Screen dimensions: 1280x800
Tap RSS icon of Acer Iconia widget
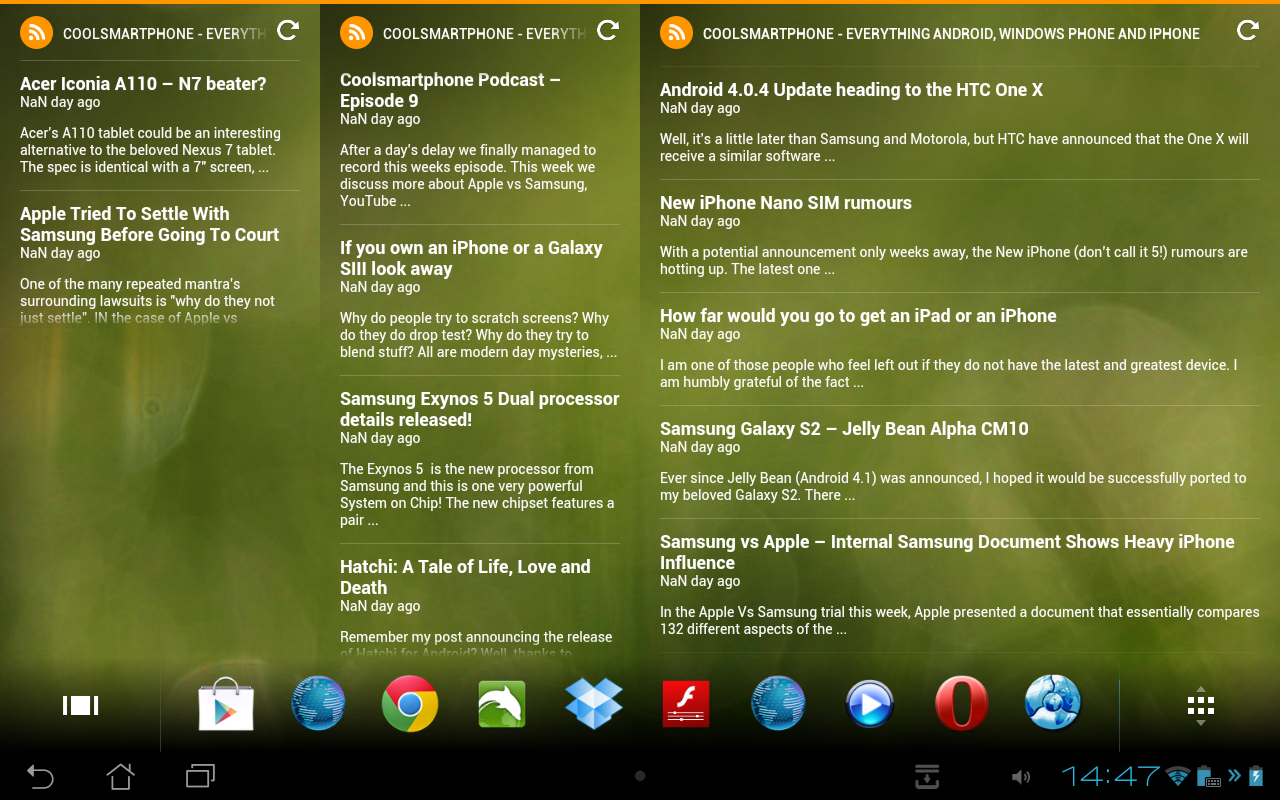pos(36,33)
